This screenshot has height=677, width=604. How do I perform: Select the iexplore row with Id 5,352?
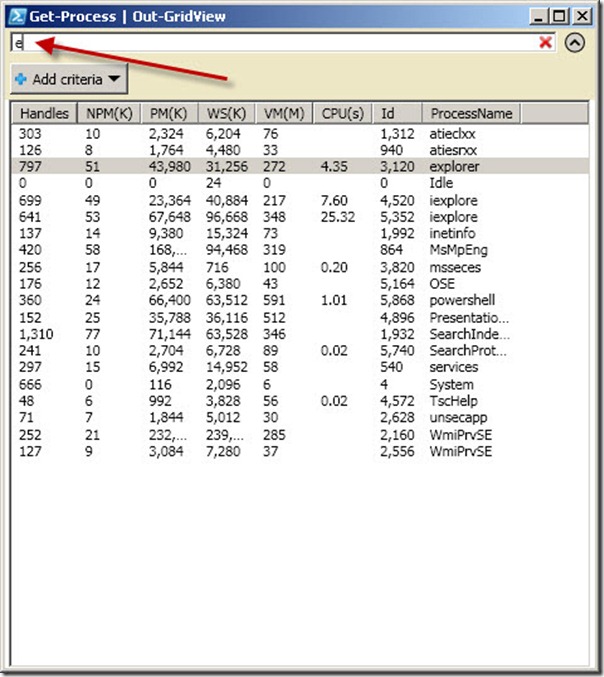tap(300, 217)
